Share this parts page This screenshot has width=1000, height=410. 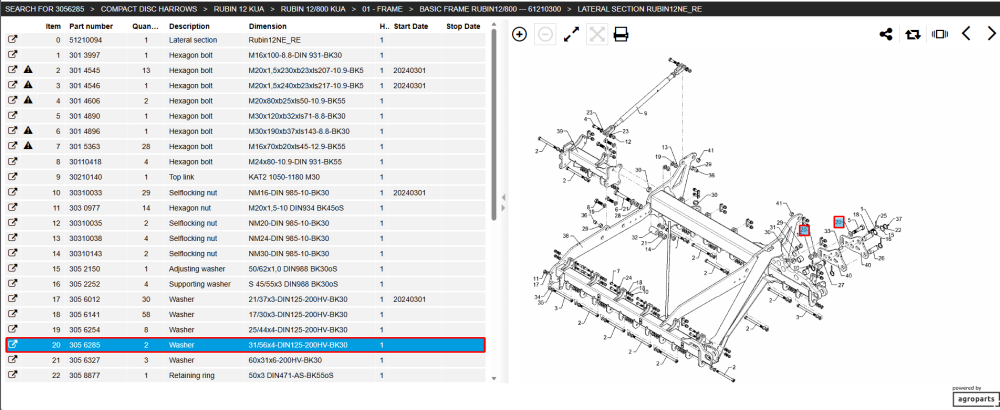[886, 34]
